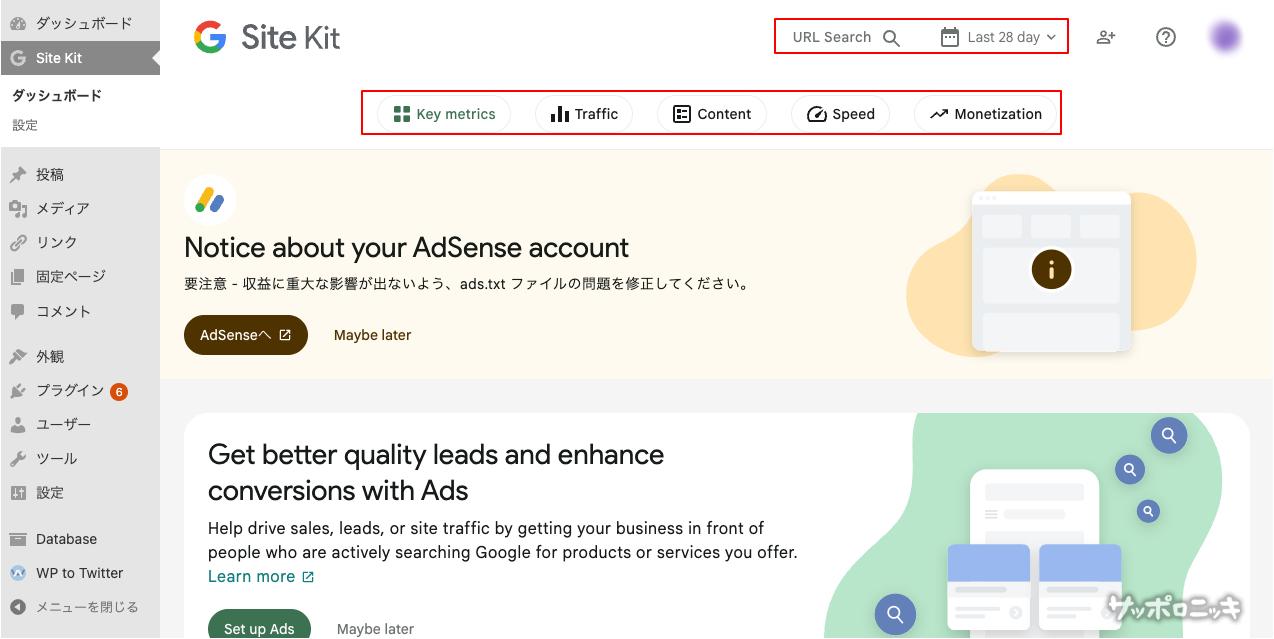Open the Database menu item
This screenshot has width=1274, height=639.
pyautogui.click(x=80, y=539)
